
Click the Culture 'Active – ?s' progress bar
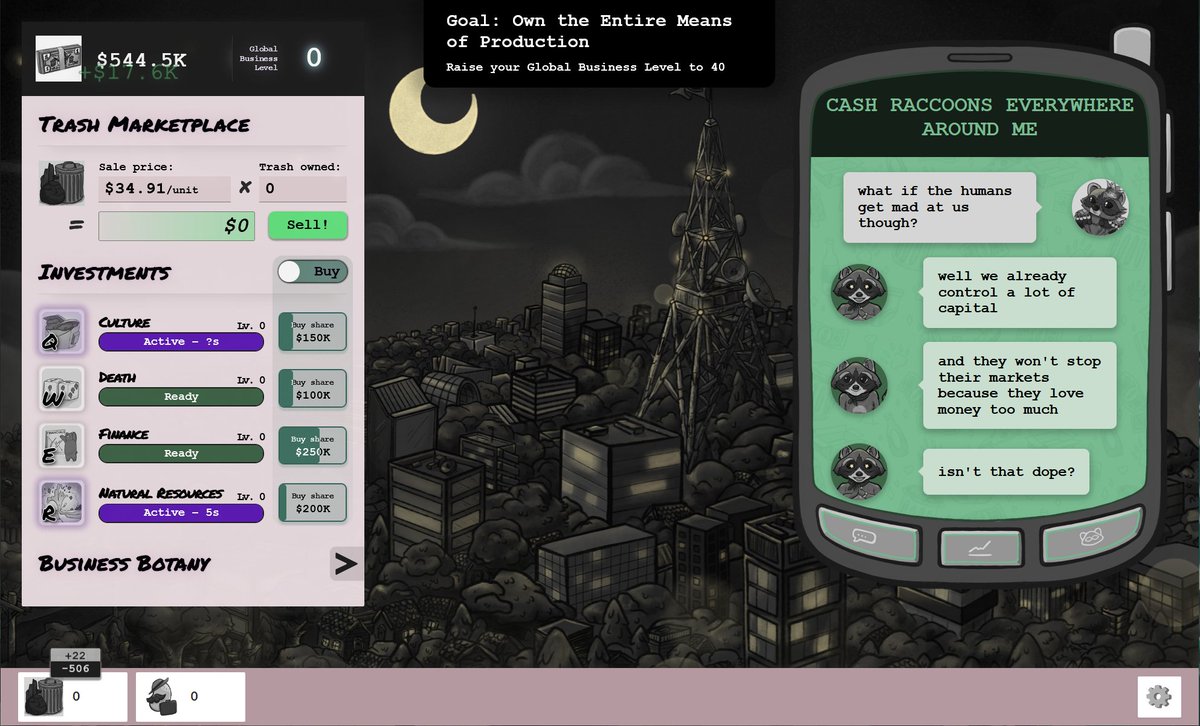pos(181,342)
